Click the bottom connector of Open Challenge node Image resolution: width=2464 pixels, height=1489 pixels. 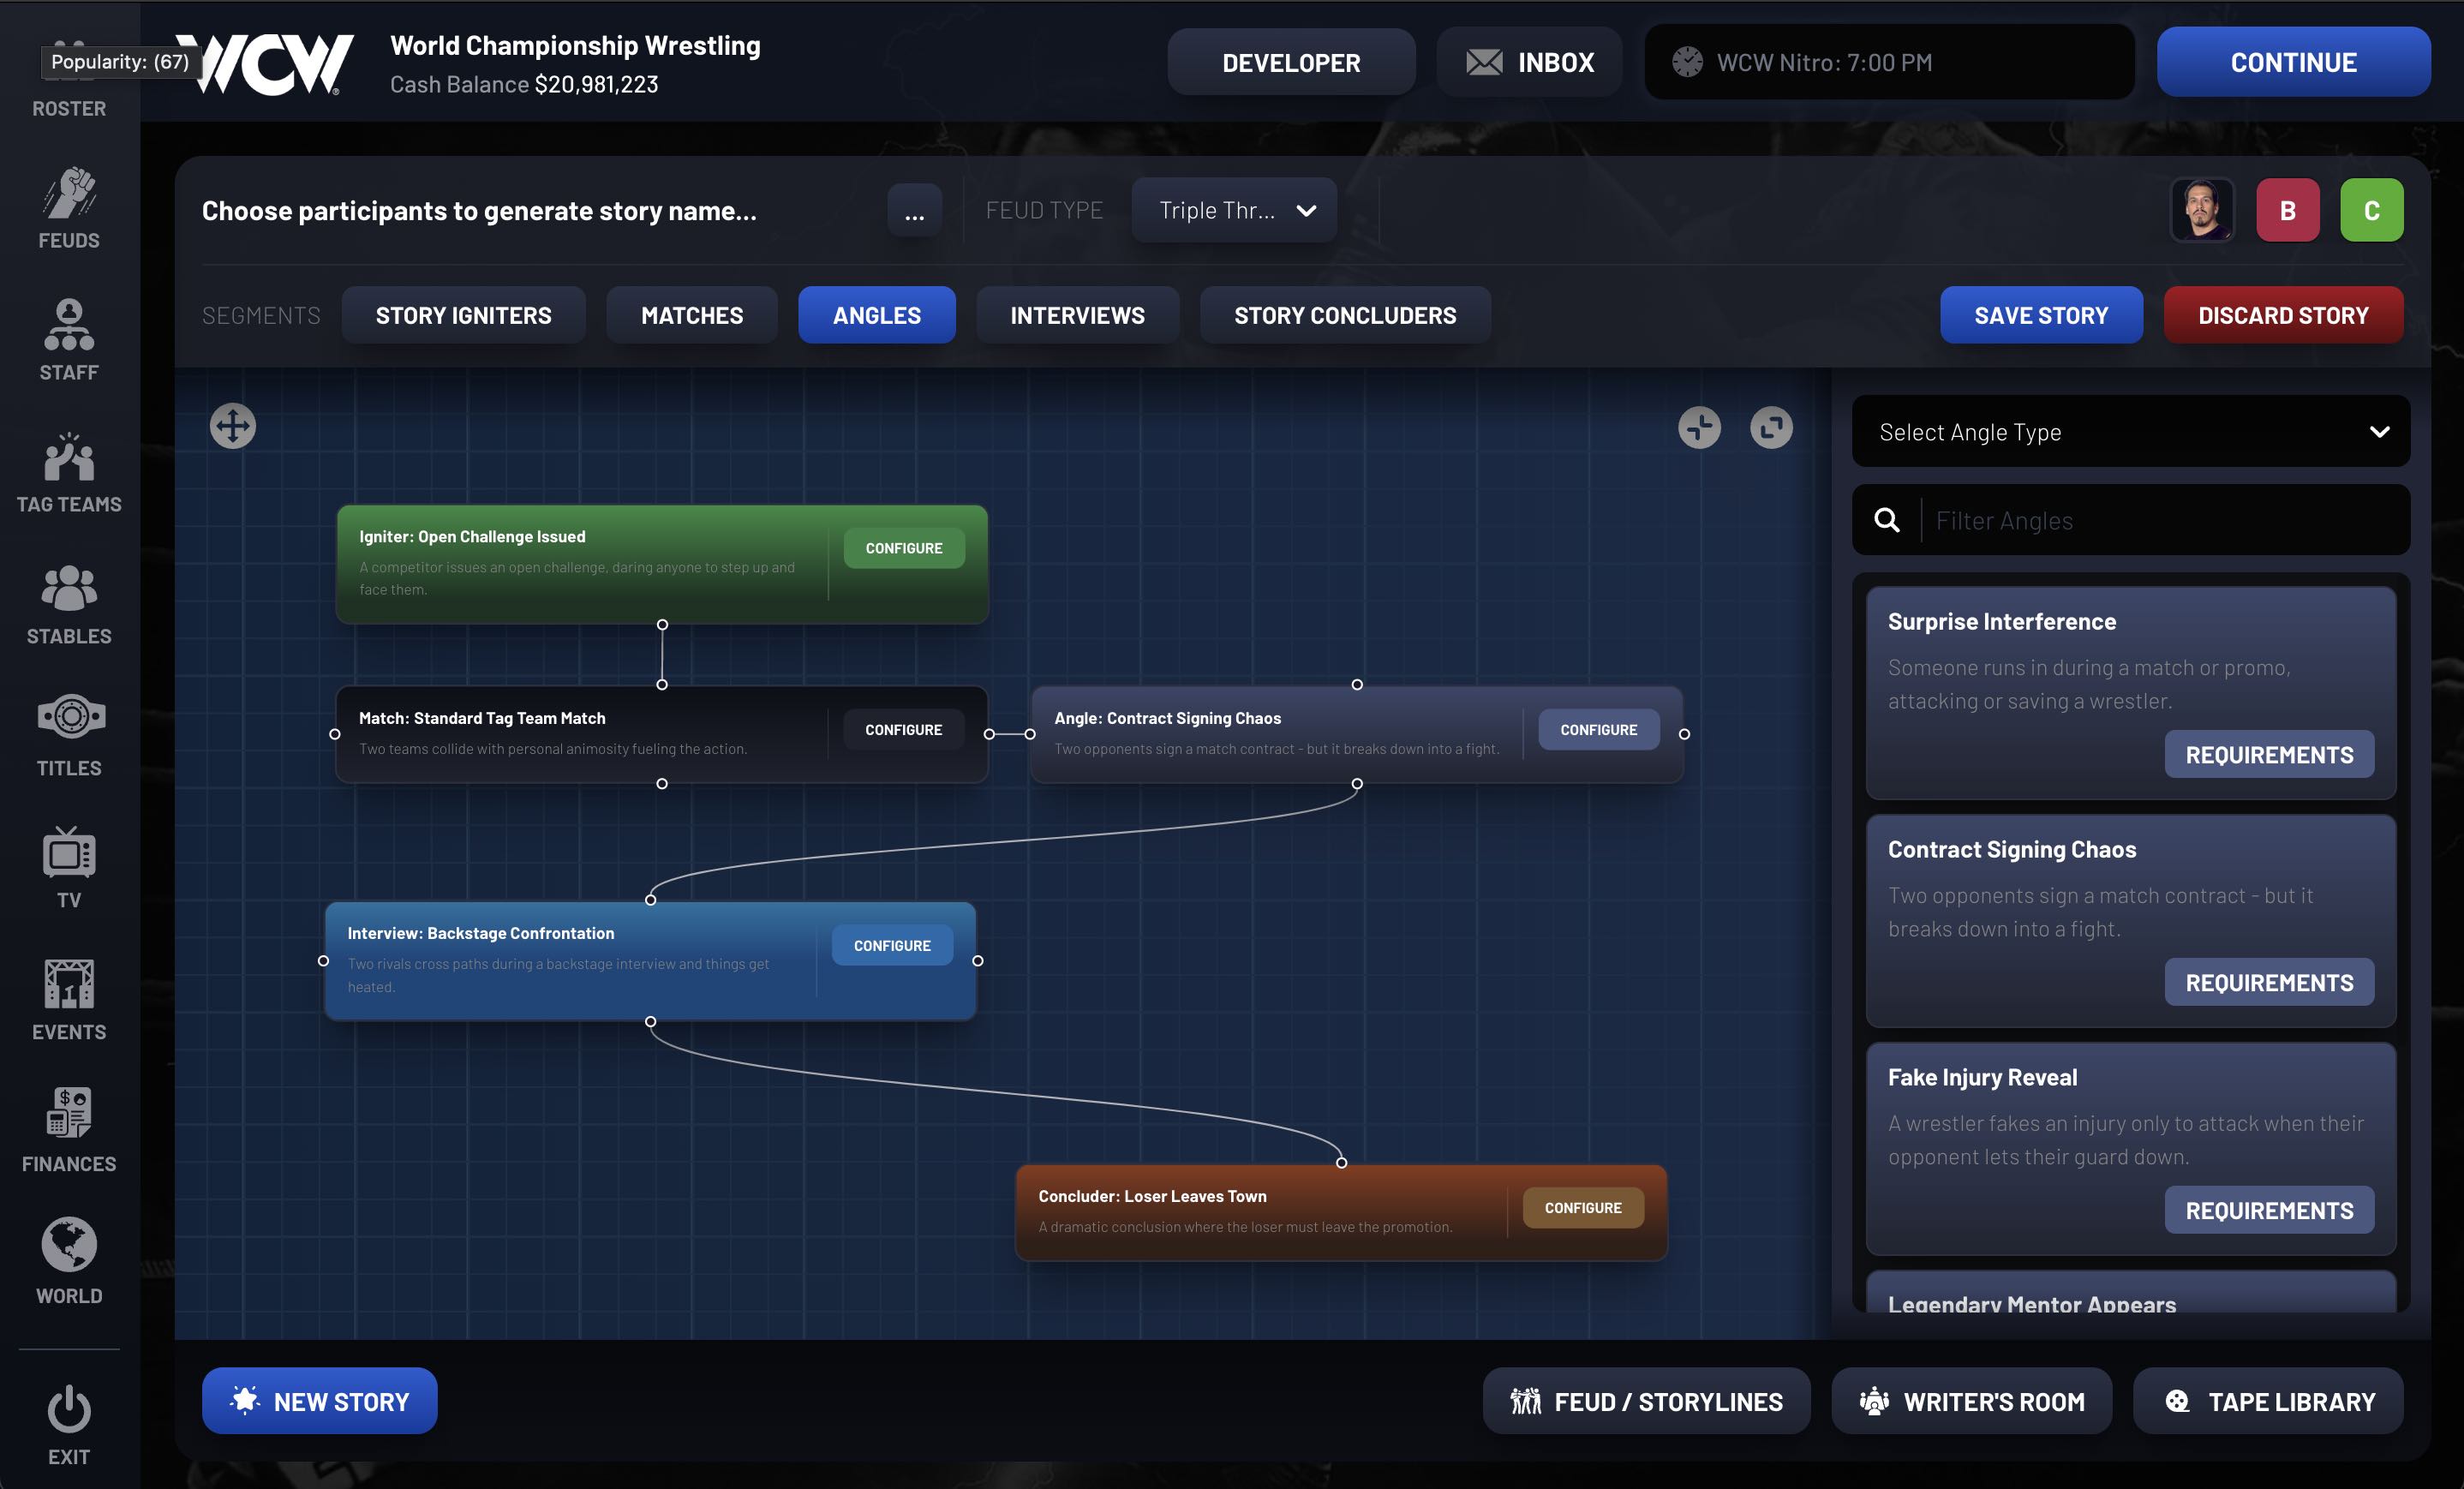point(662,625)
